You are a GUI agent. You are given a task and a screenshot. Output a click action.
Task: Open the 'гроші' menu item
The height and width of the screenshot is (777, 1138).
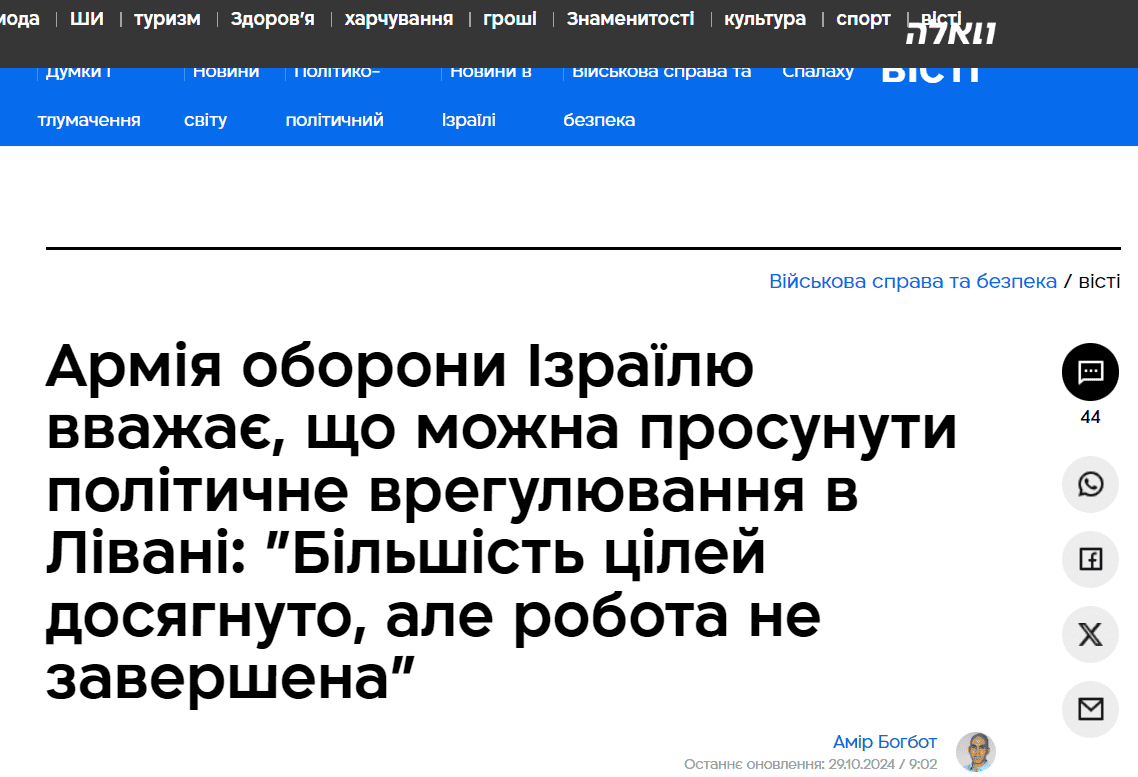510,19
